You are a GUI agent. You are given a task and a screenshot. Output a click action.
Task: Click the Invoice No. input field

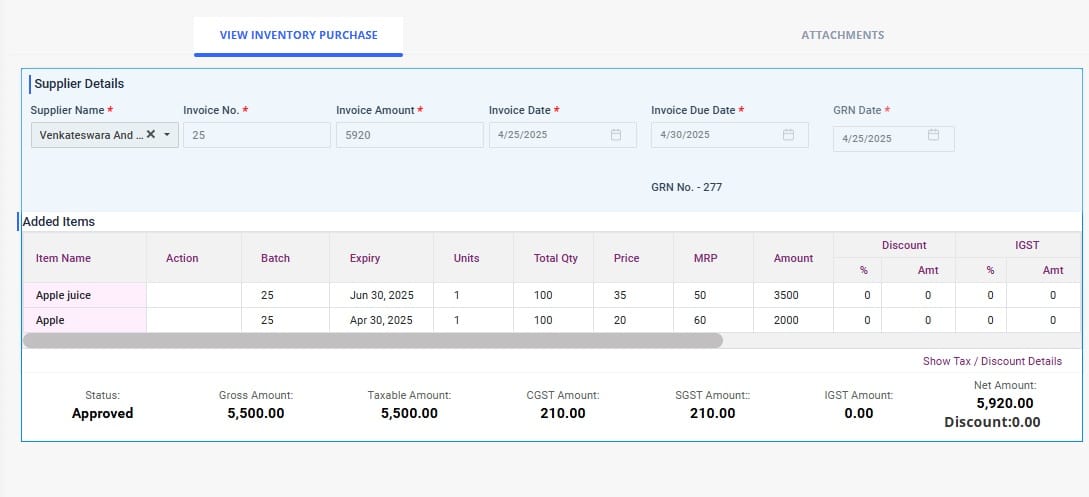click(x=256, y=135)
